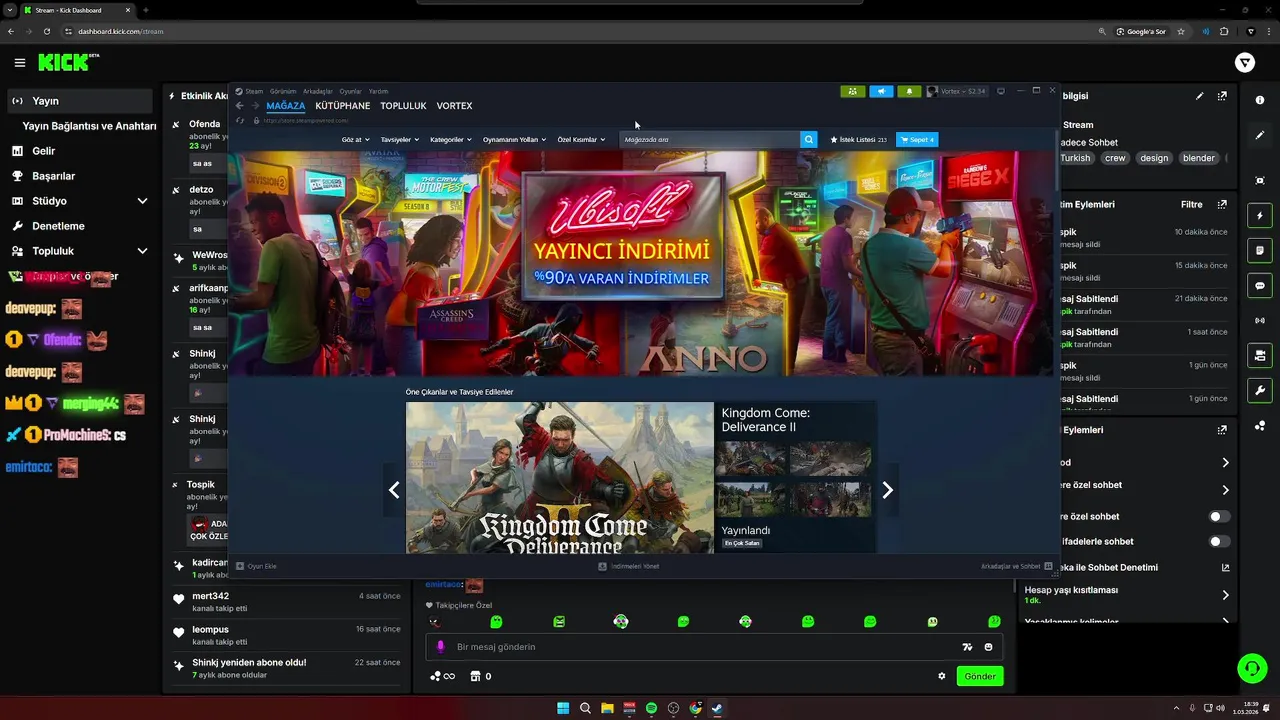The image size is (1280, 720).
Task: Open the Vortex account dropdown in Steam
Action: pos(957,91)
